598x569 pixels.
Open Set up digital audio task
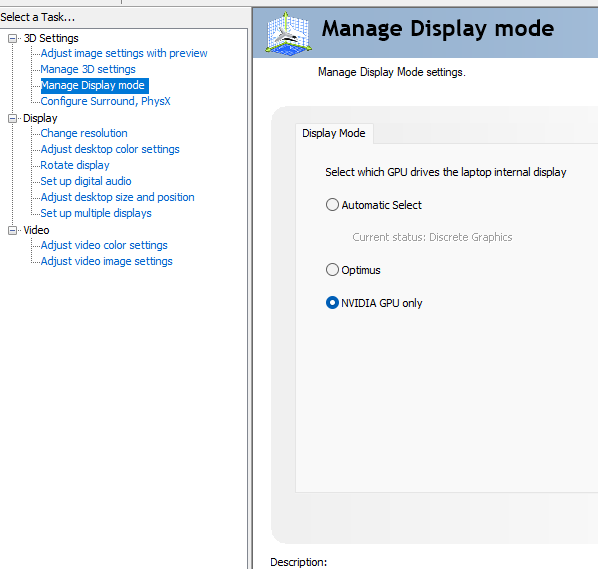tap(86, 181)
